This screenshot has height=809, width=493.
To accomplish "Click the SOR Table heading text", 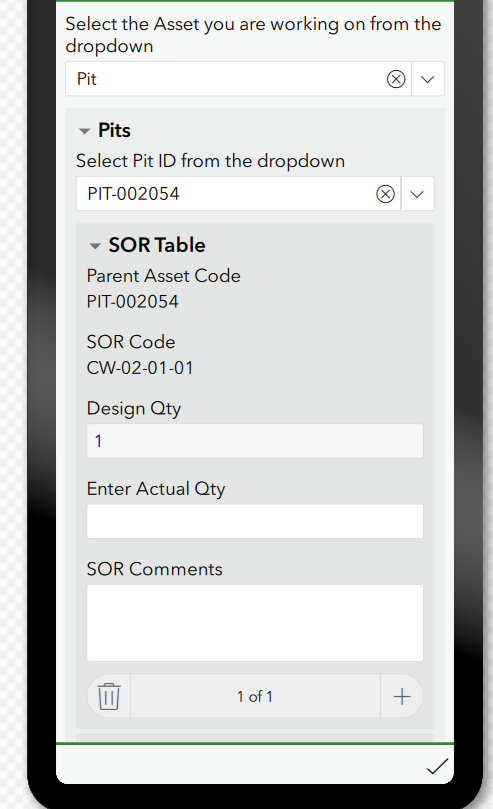I will pos(157,245).
